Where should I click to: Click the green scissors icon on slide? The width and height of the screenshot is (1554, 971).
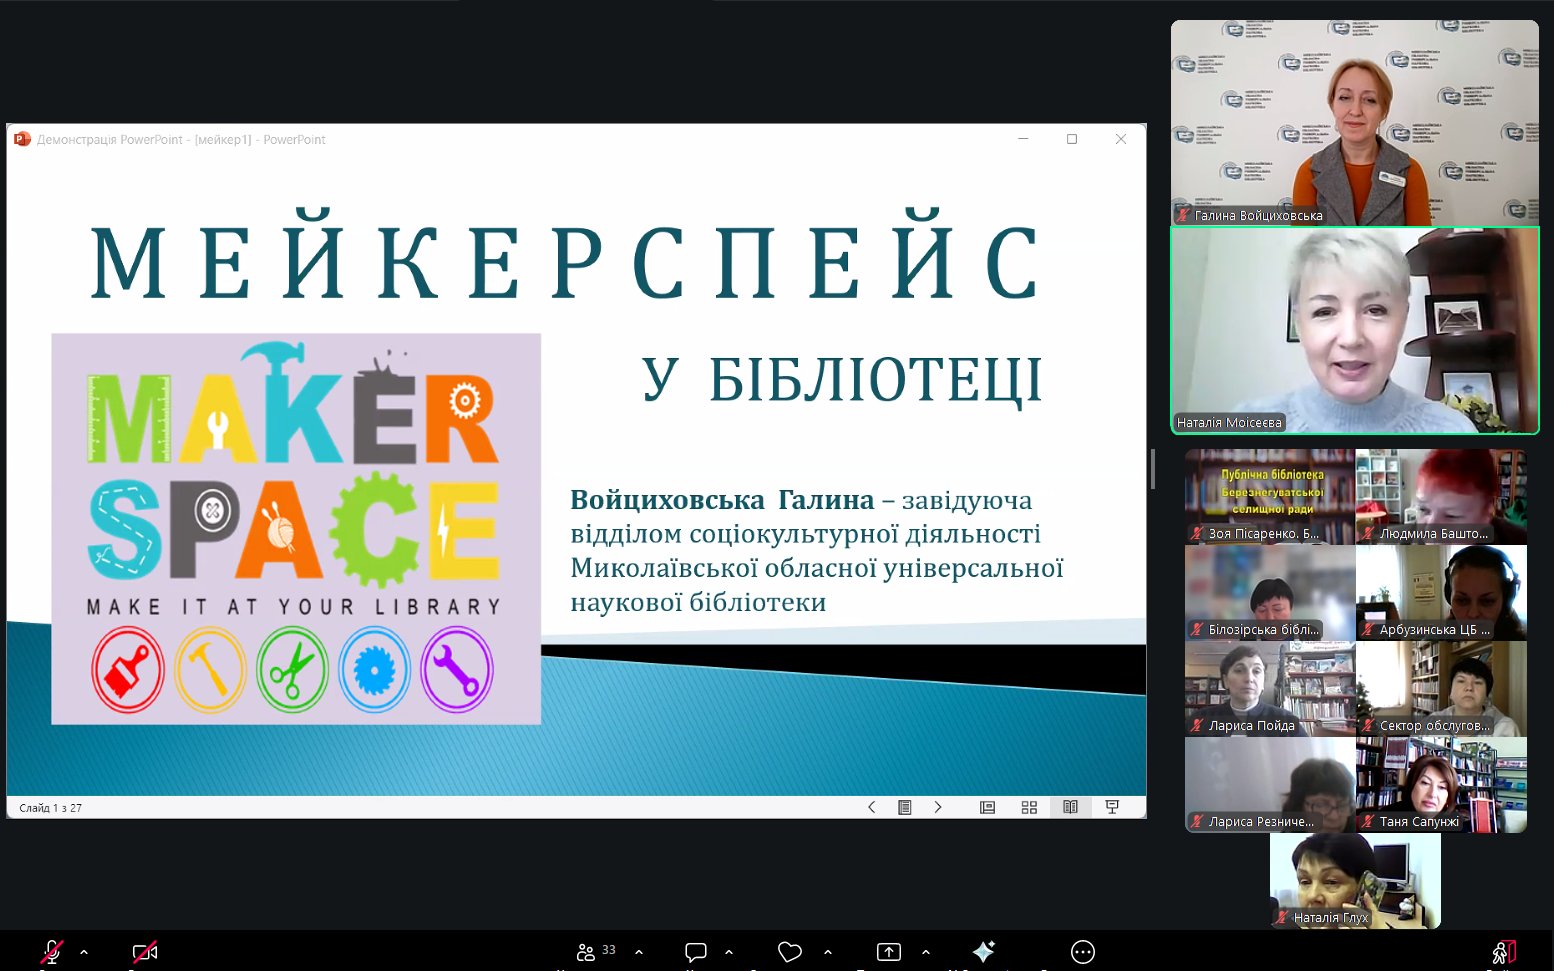[x=292, y=669]
